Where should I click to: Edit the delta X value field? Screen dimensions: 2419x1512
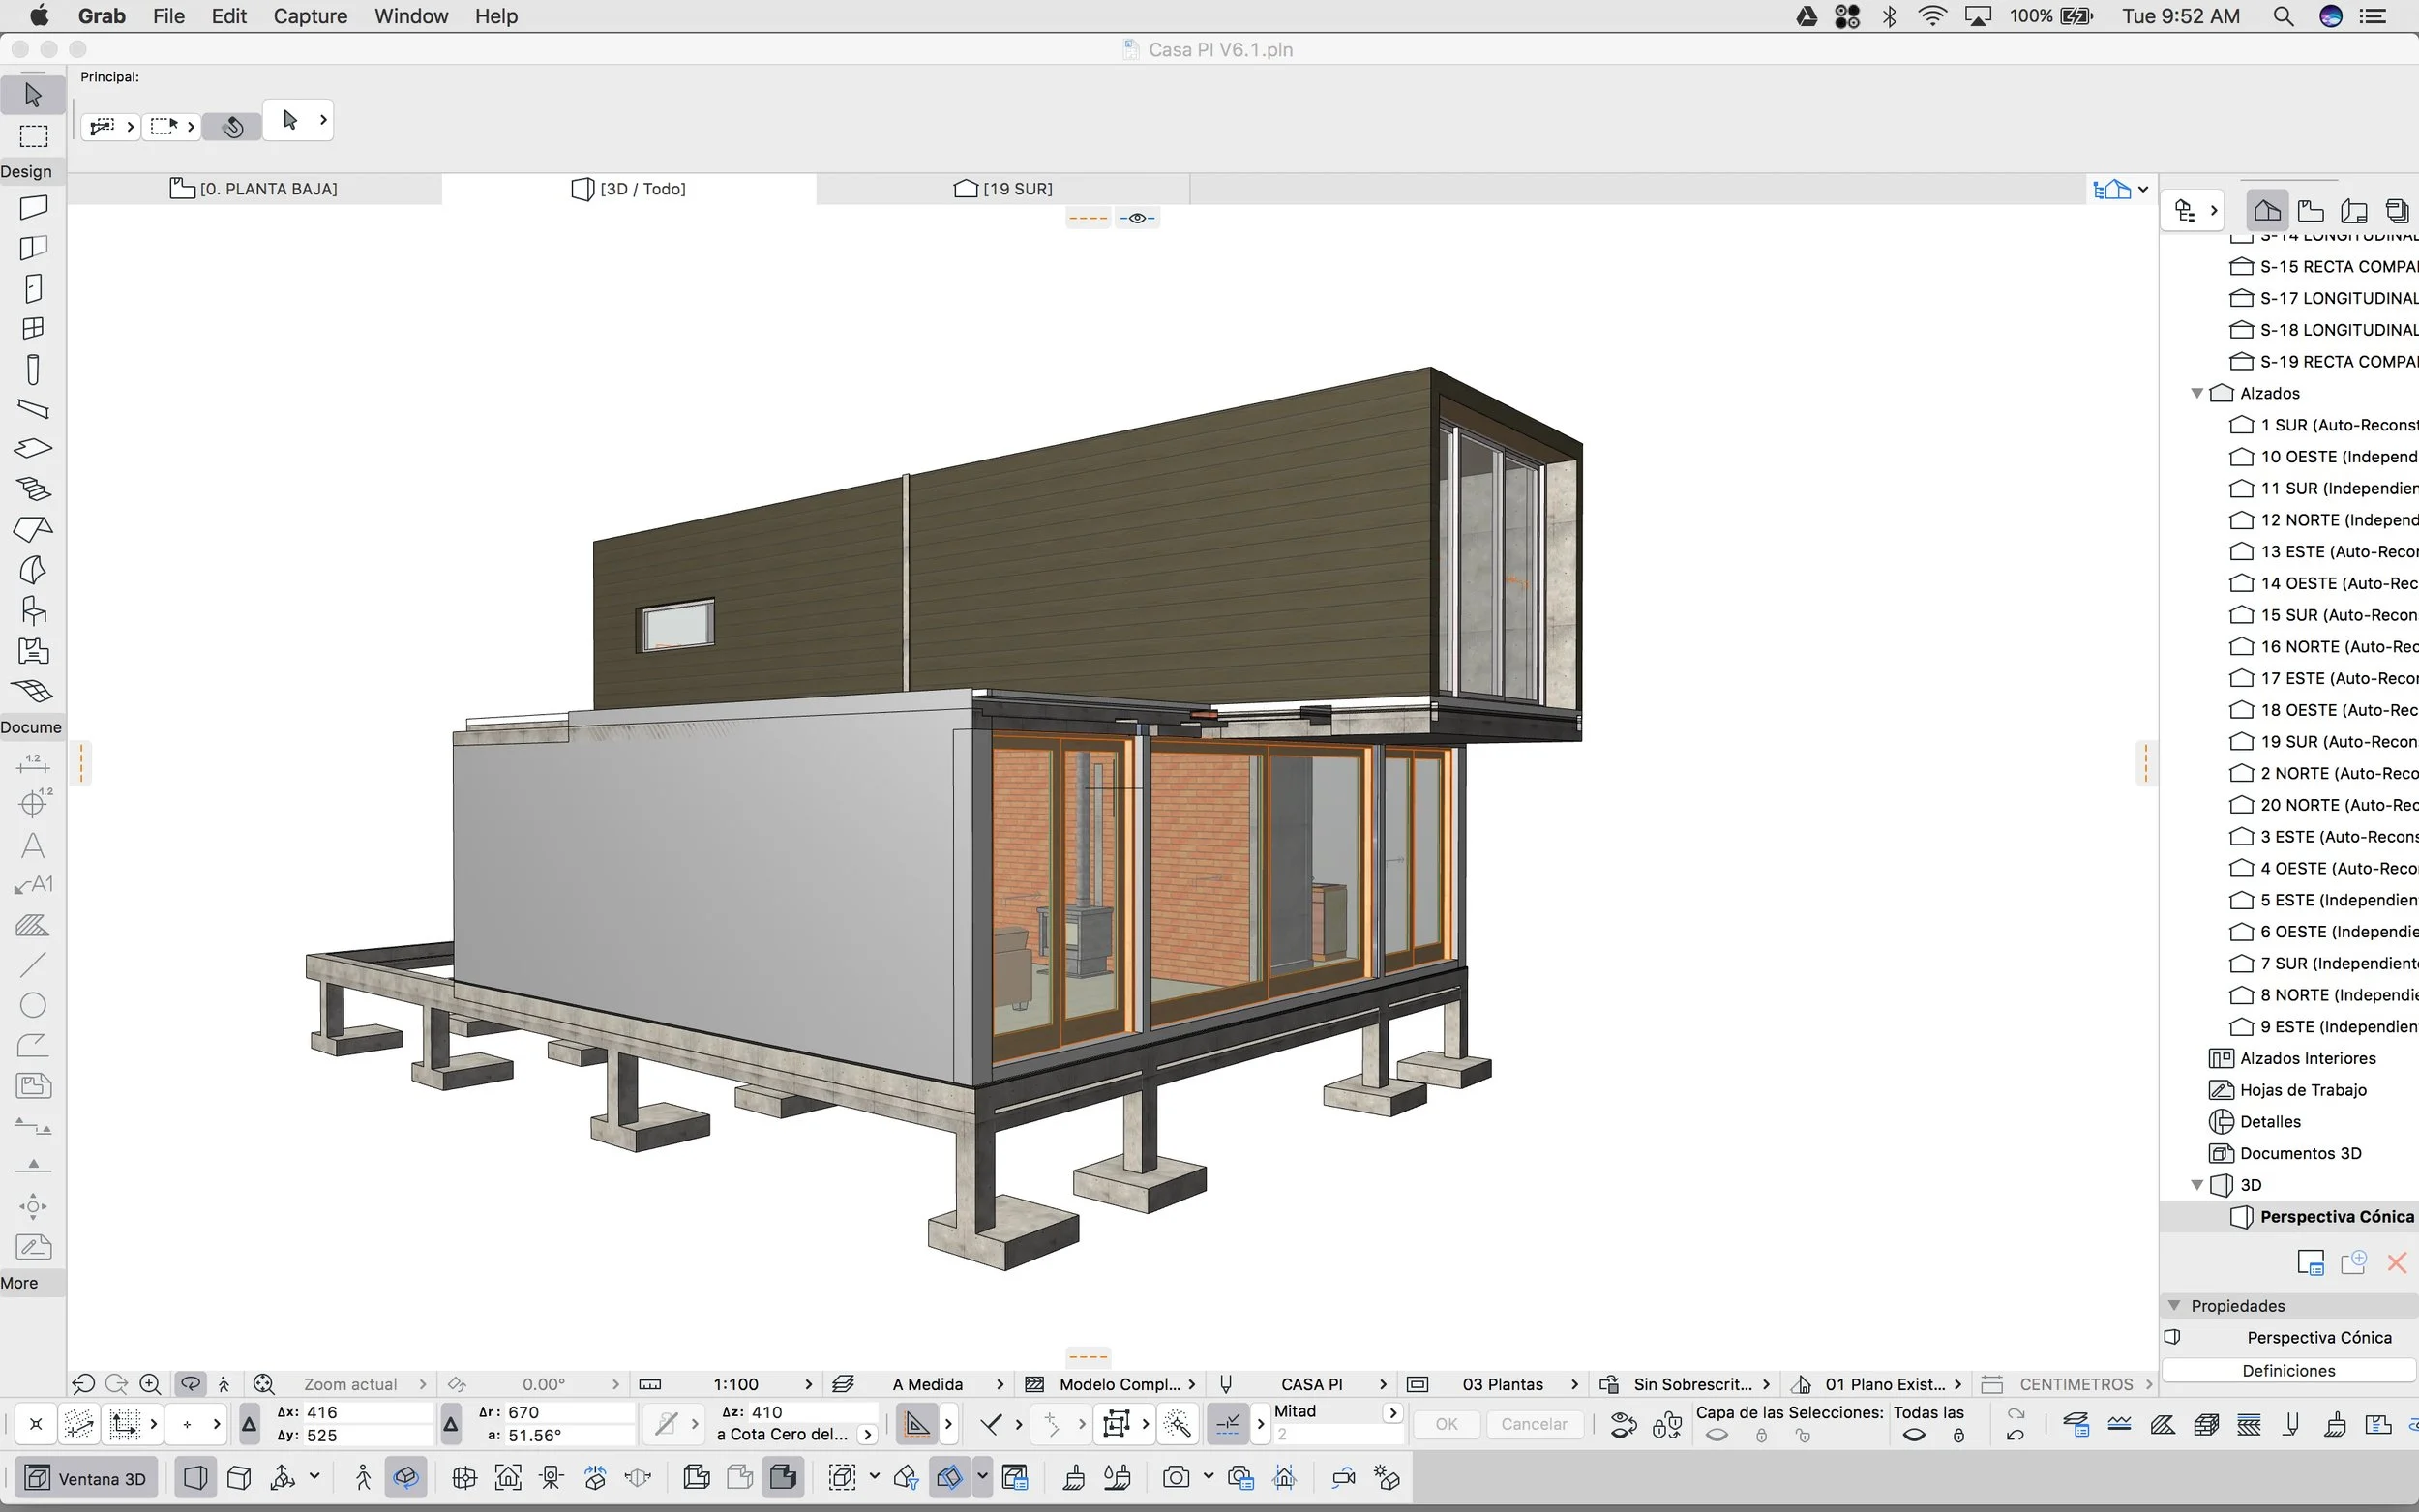coord(368,1412)
